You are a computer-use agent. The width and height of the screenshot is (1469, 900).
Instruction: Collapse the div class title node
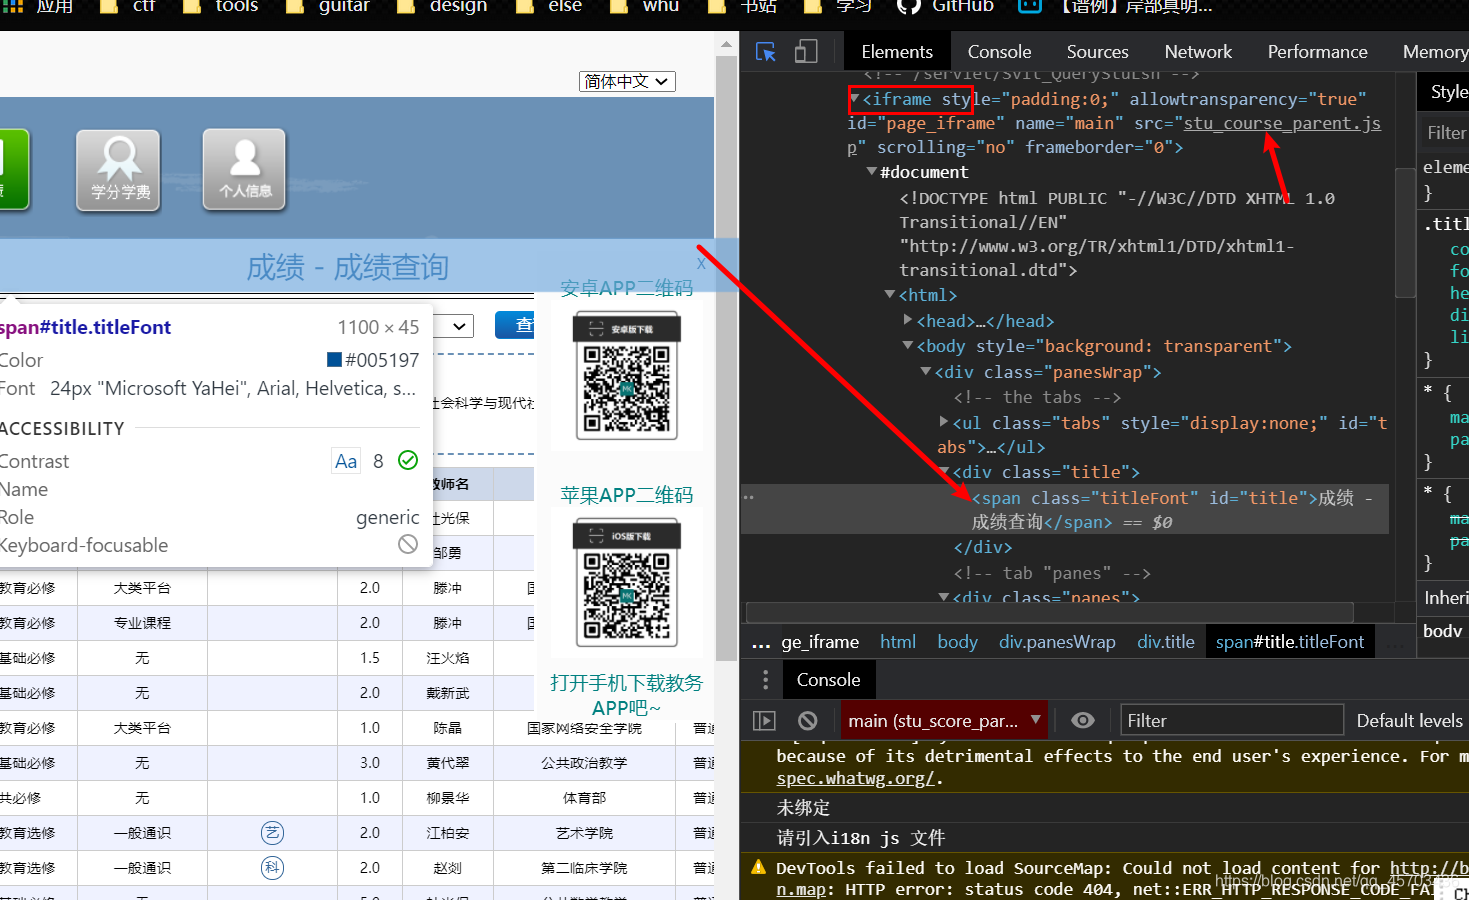coord(944,472)
